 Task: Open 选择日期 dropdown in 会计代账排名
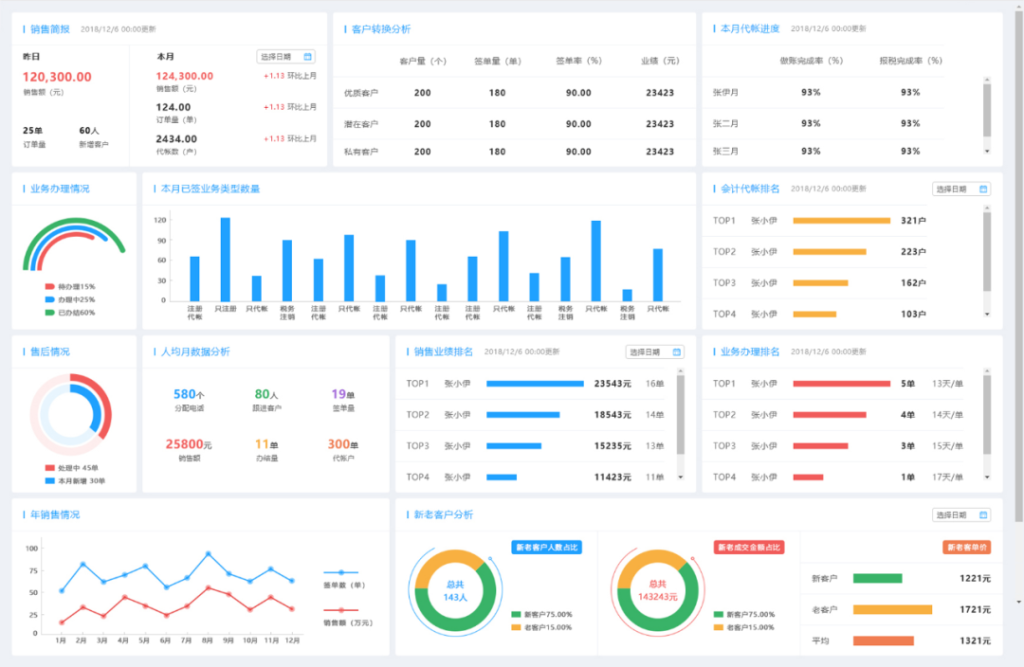point(961,189)
